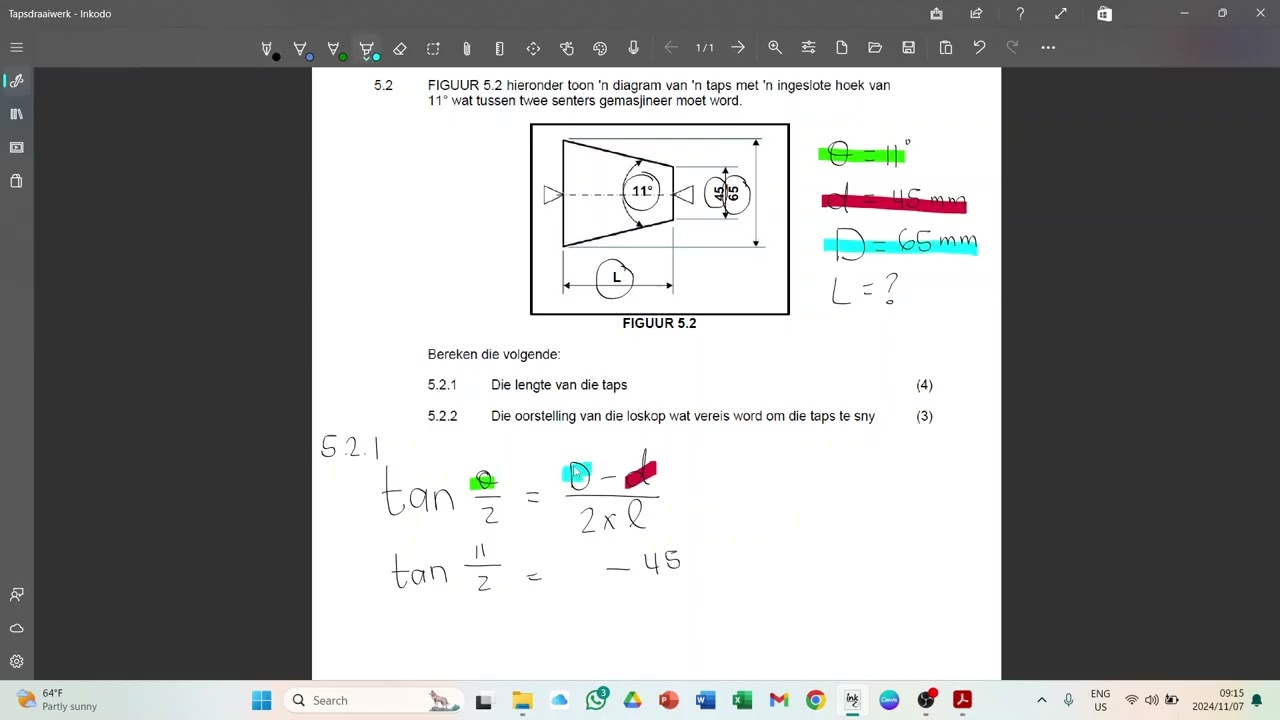Open the library sidebar tab
This screenshot has width=1280, height=720.
coord(16,114)
